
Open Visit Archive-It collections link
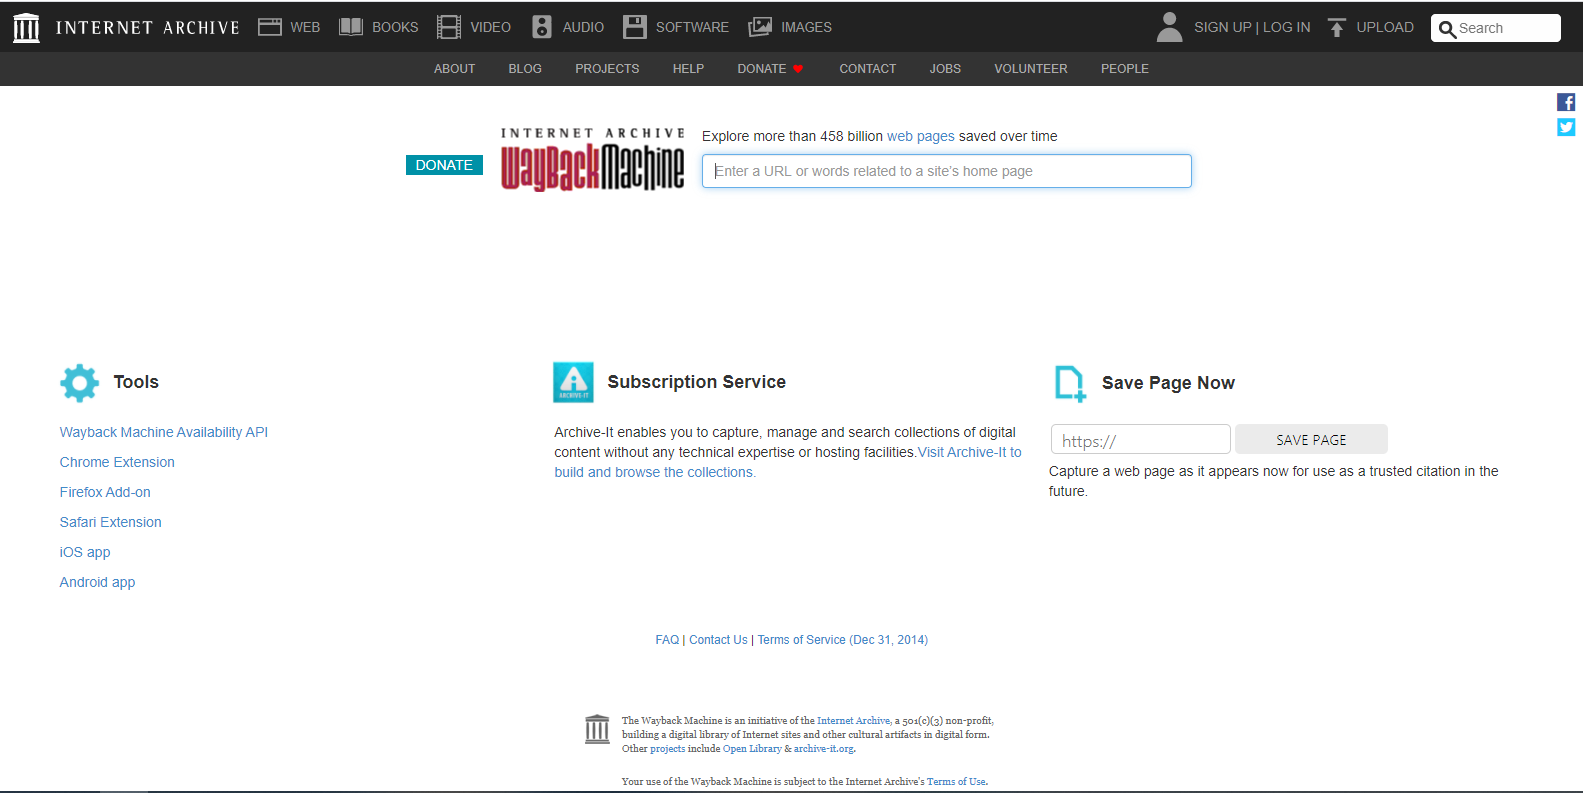788,462
